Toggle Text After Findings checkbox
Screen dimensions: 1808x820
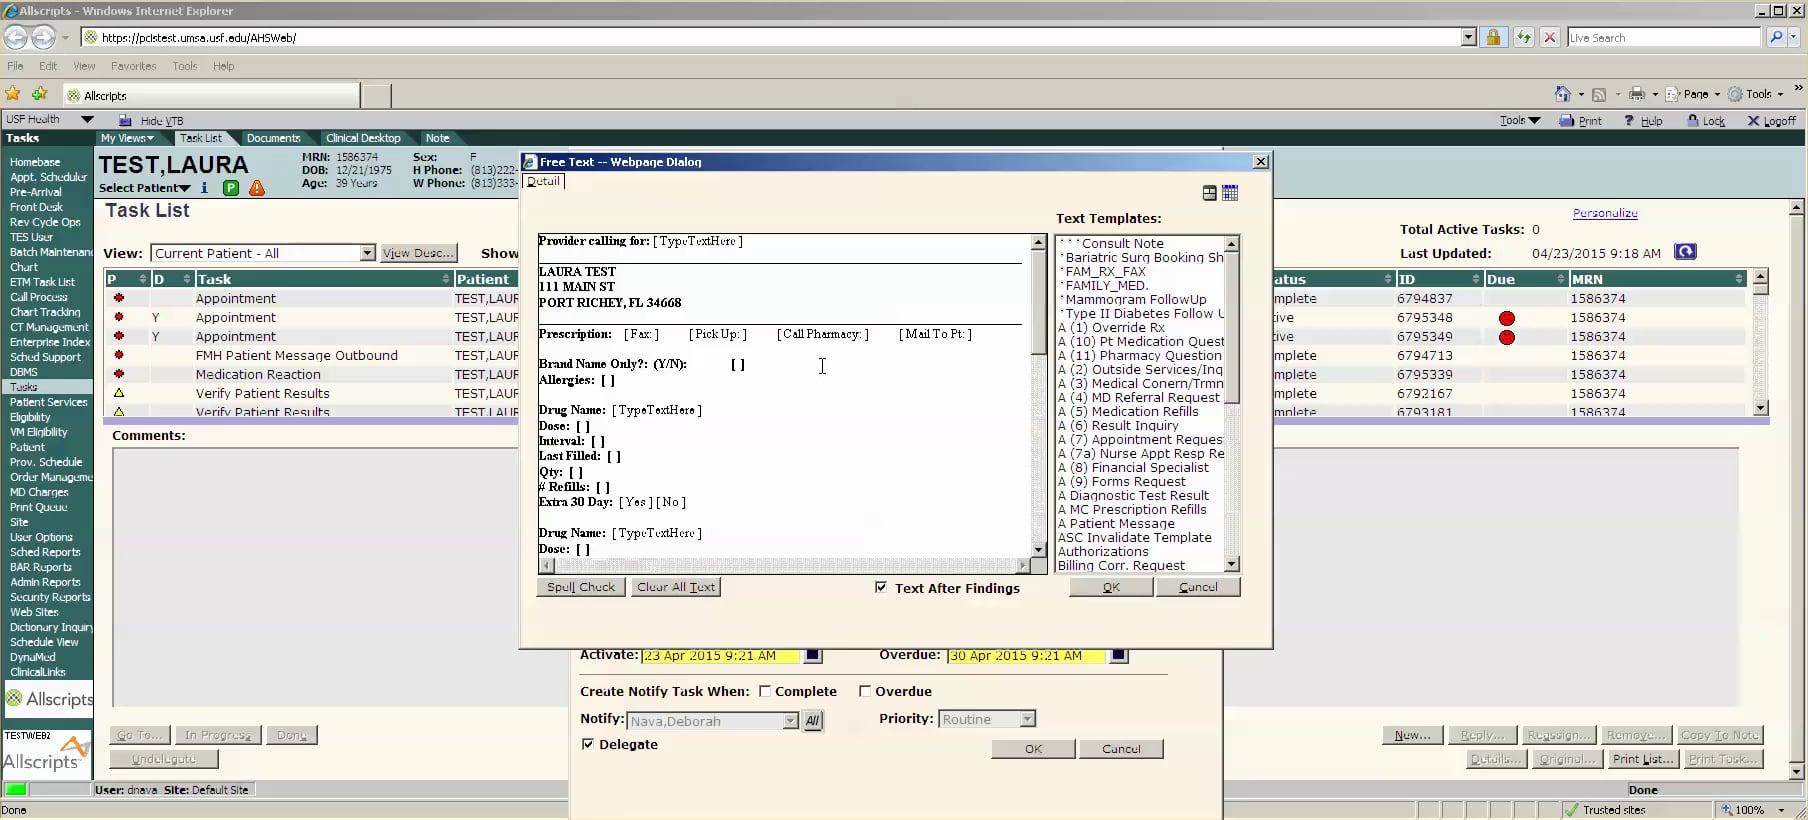click(x=881, y=587)
